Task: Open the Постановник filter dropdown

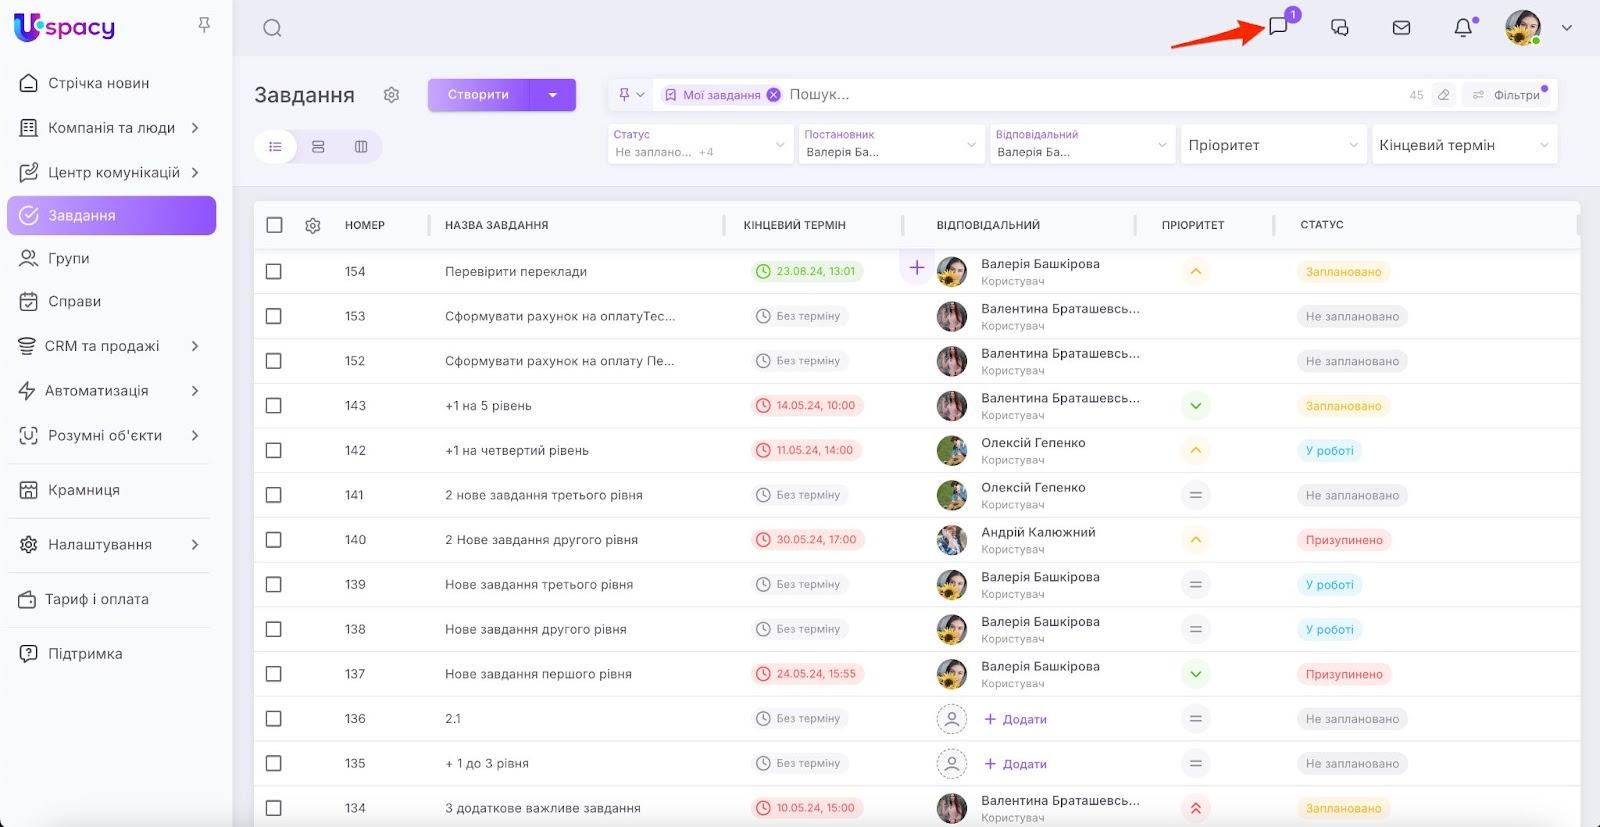Action: click(x=891, y=144)
